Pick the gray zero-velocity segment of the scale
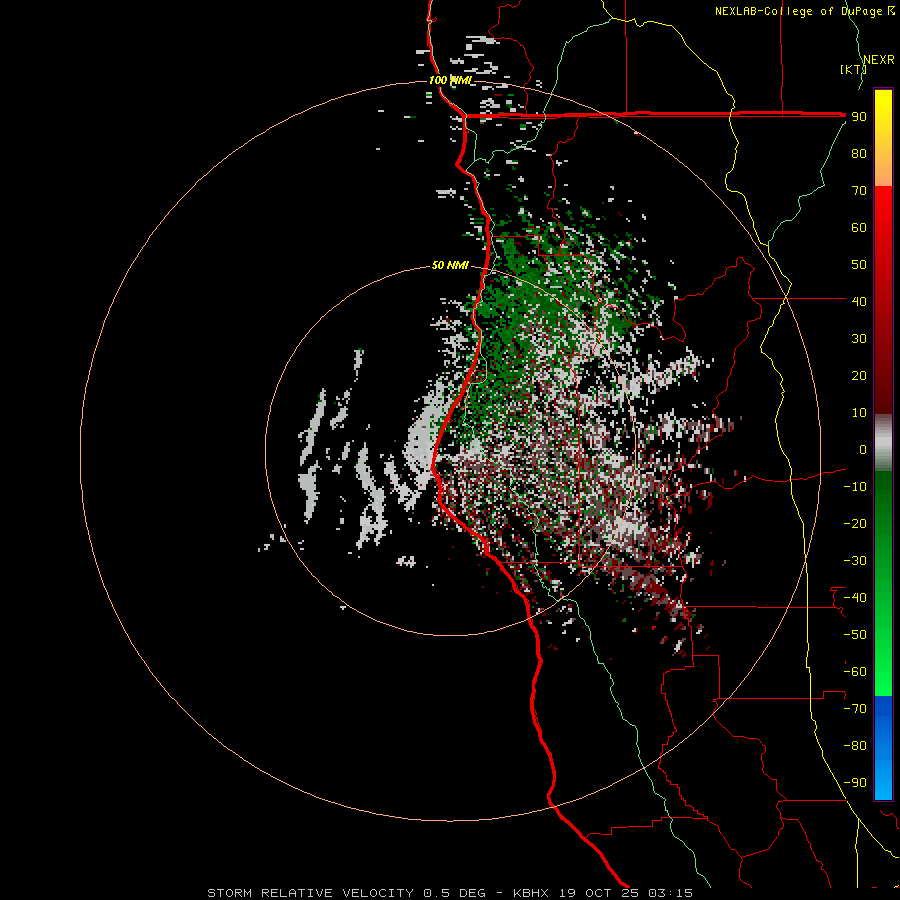The image size is (900, 900). pyautogui.click(x=883, y=443)
